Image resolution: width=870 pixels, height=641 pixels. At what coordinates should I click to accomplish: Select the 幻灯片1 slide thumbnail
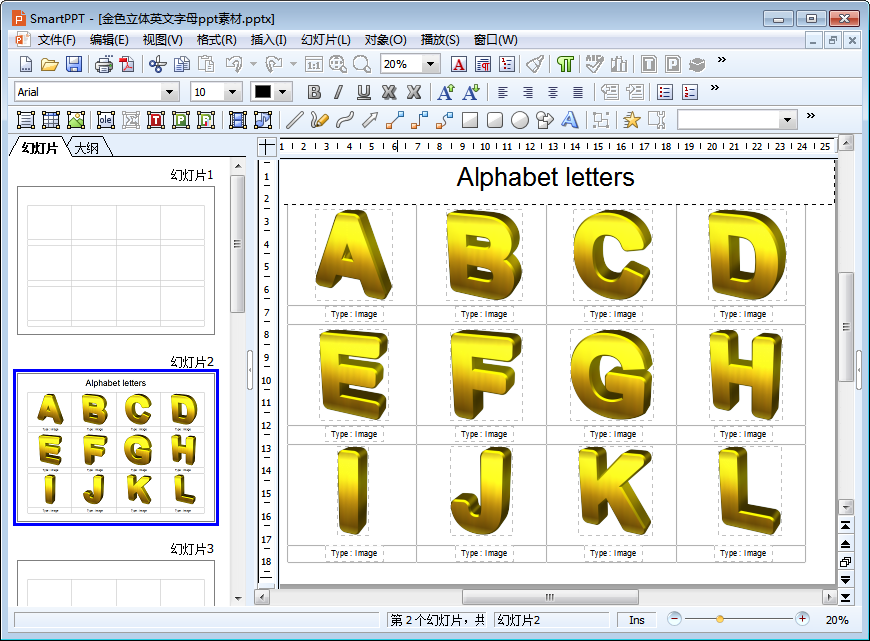pos(116,260)
